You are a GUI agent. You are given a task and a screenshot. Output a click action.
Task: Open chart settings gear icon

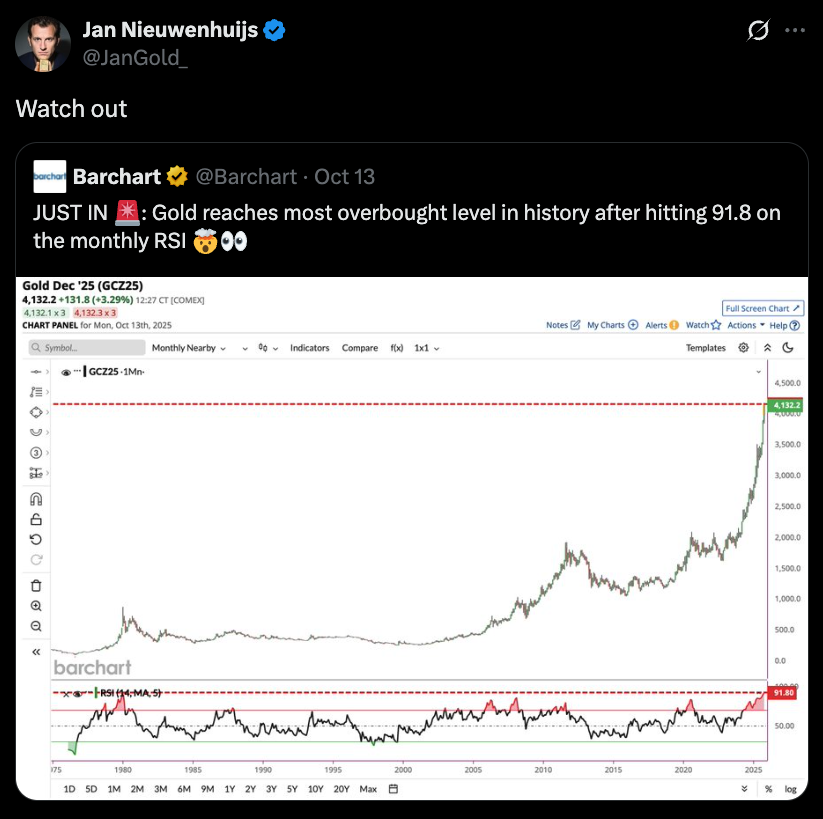click(x=743, y=348)
